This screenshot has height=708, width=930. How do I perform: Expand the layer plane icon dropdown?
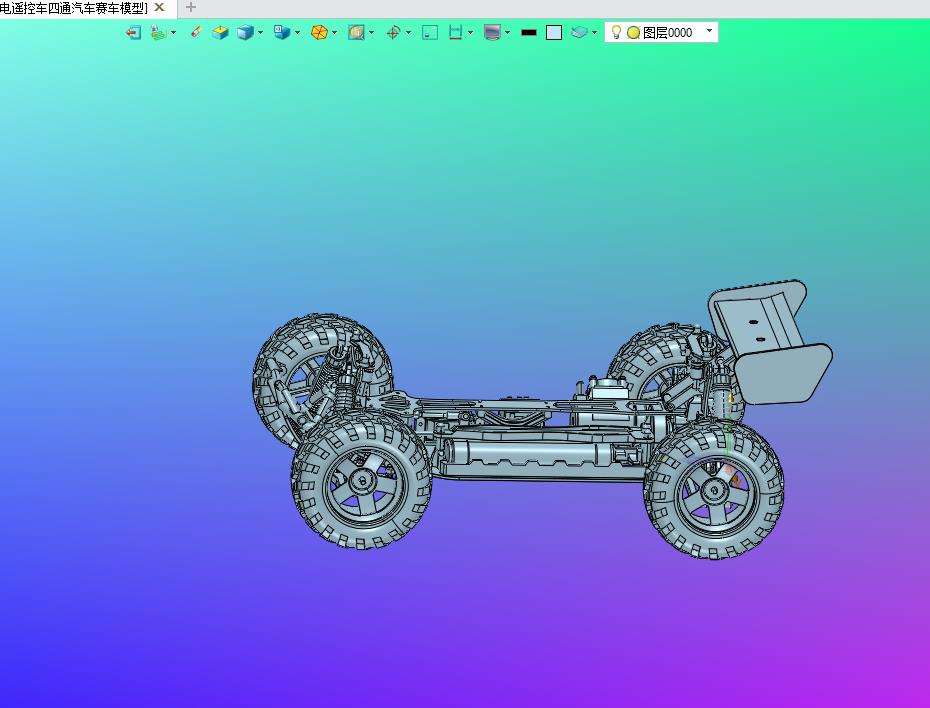pos(594,33)
